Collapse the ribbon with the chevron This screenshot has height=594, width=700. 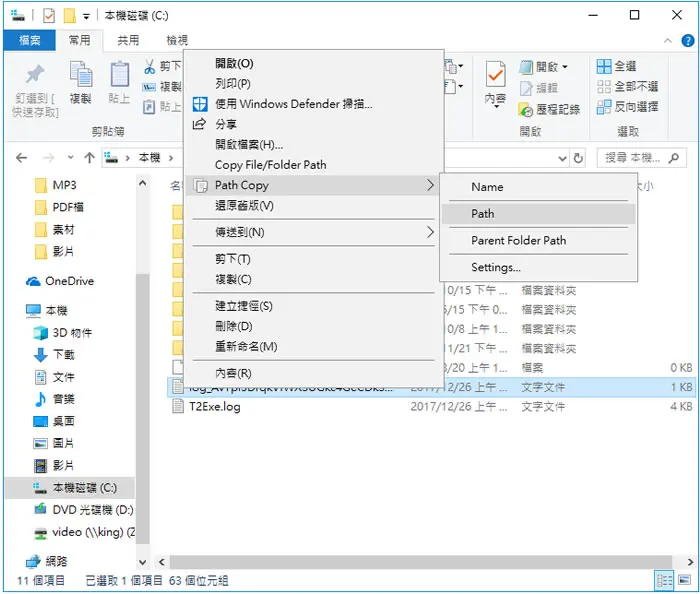668,41
